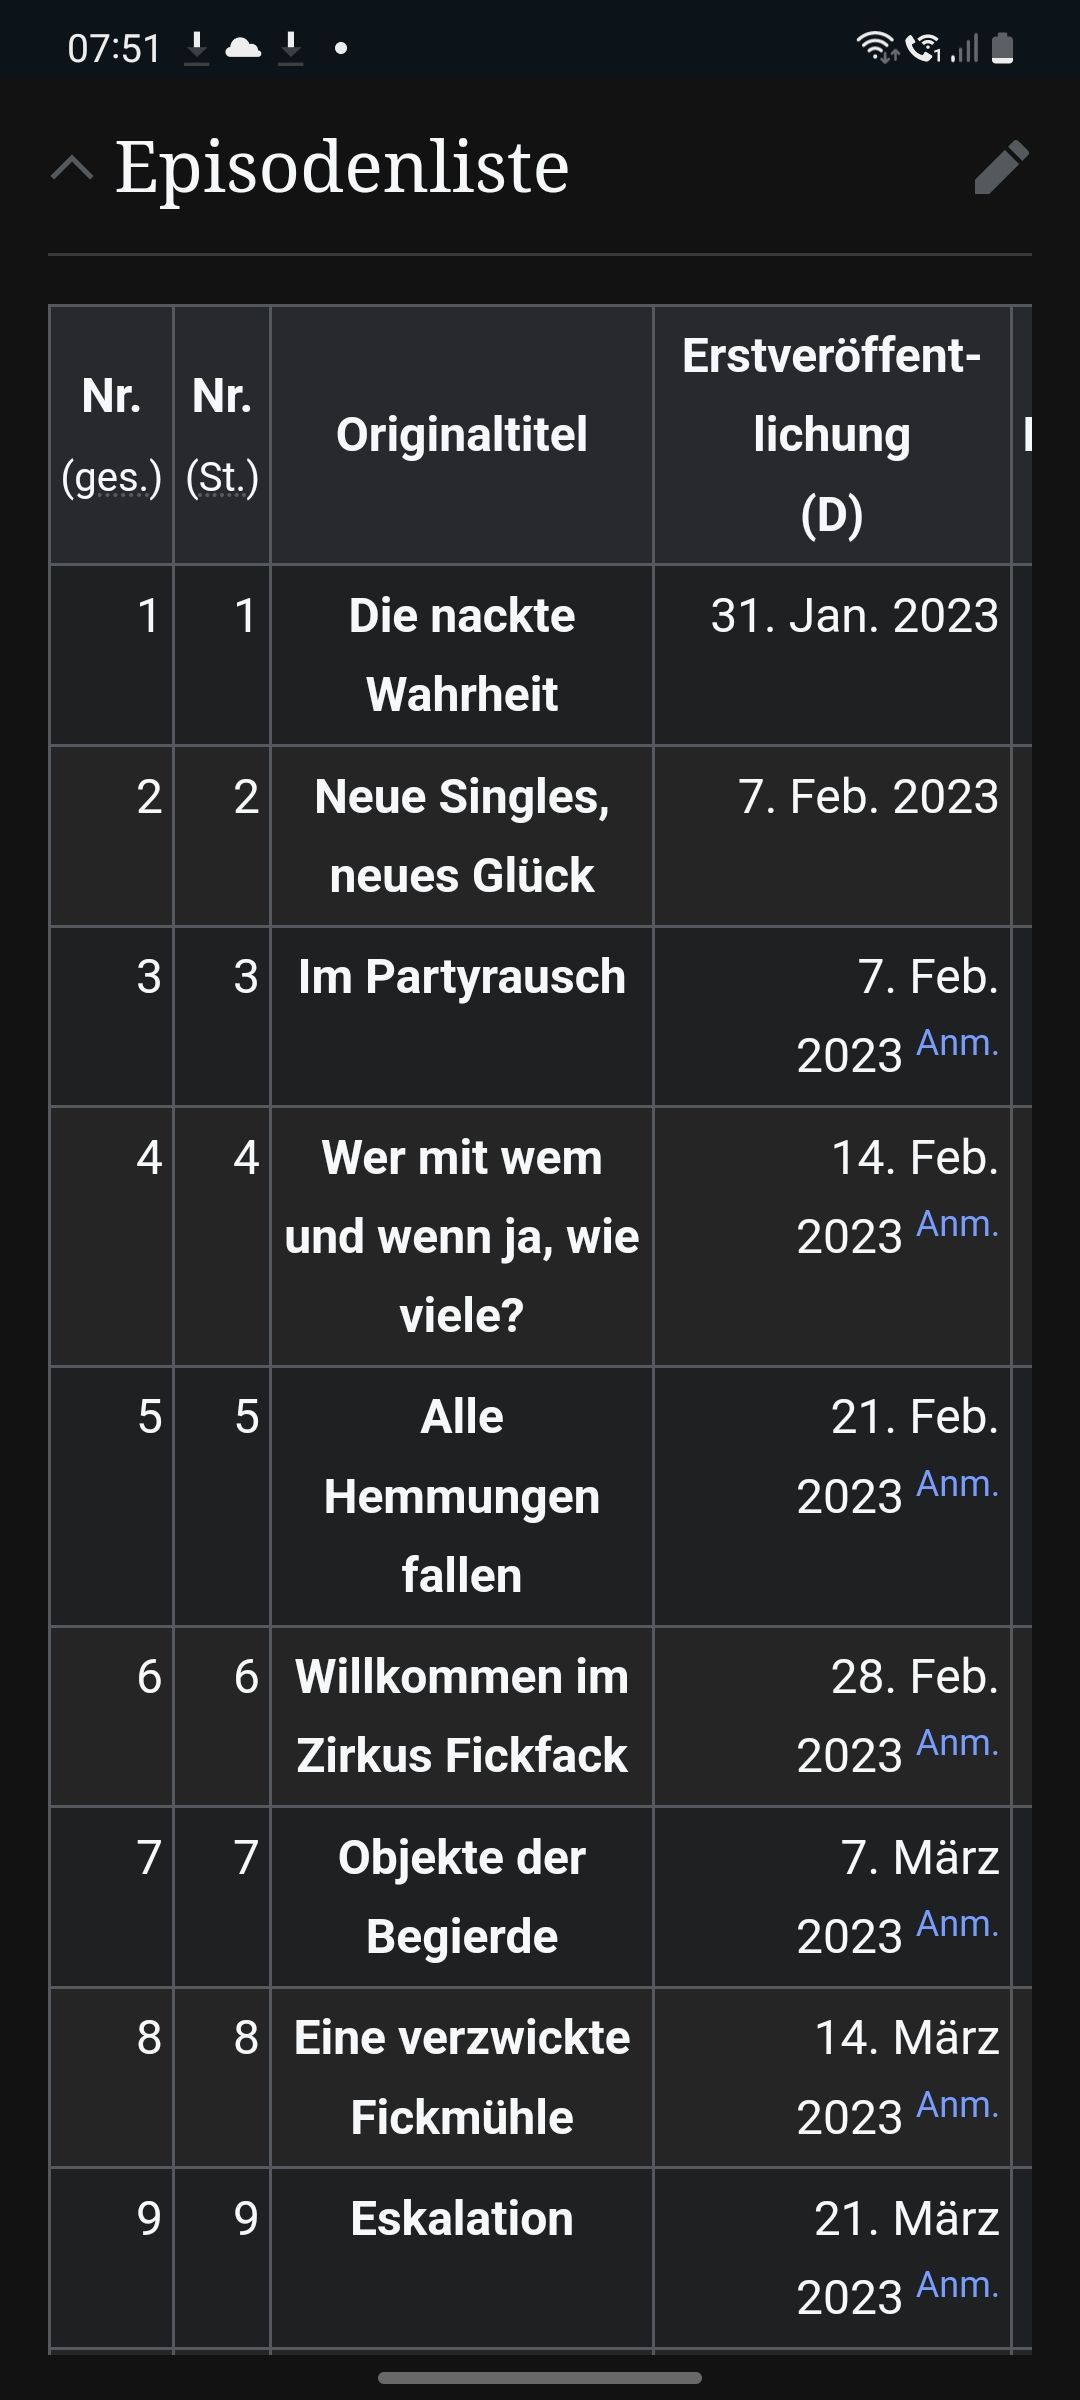Tap the "(St.)" abbreviation in header
Screen dimensions: 1080x2400
(222, 478)
